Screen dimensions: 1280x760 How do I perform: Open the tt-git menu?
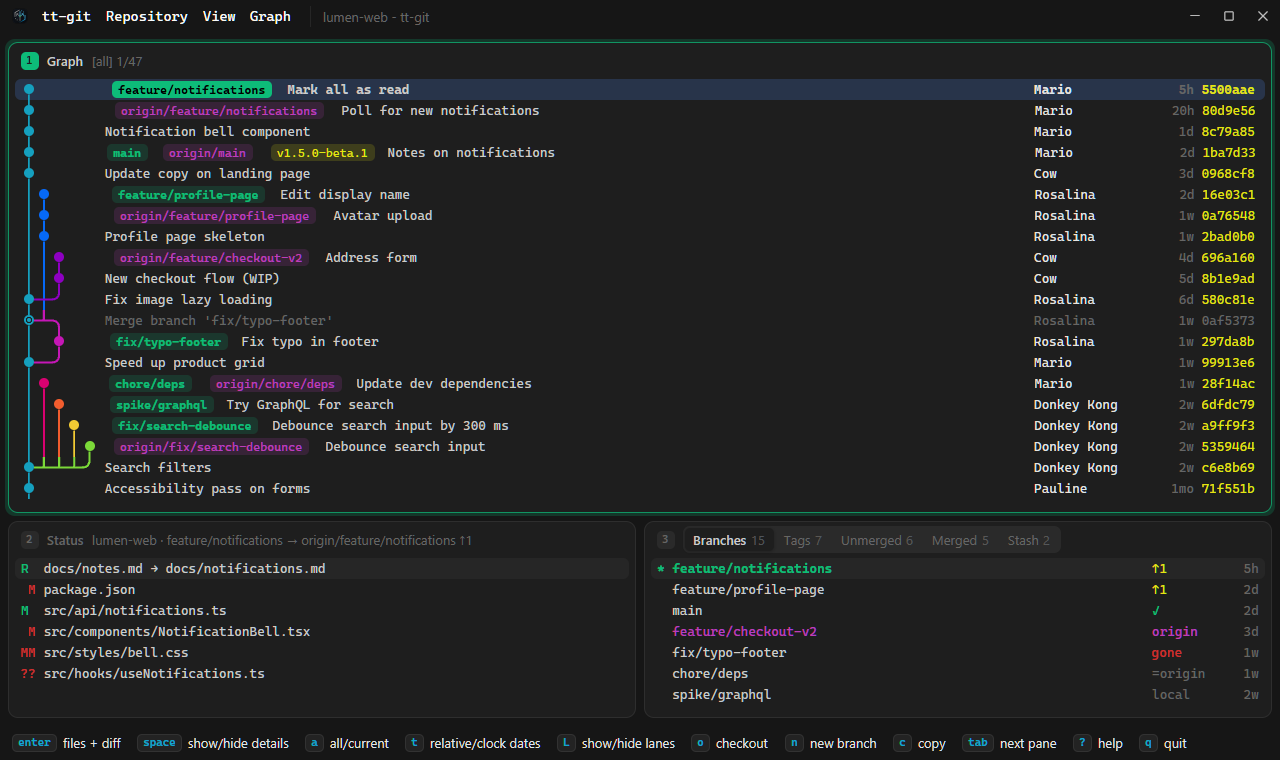coord(66,16)
